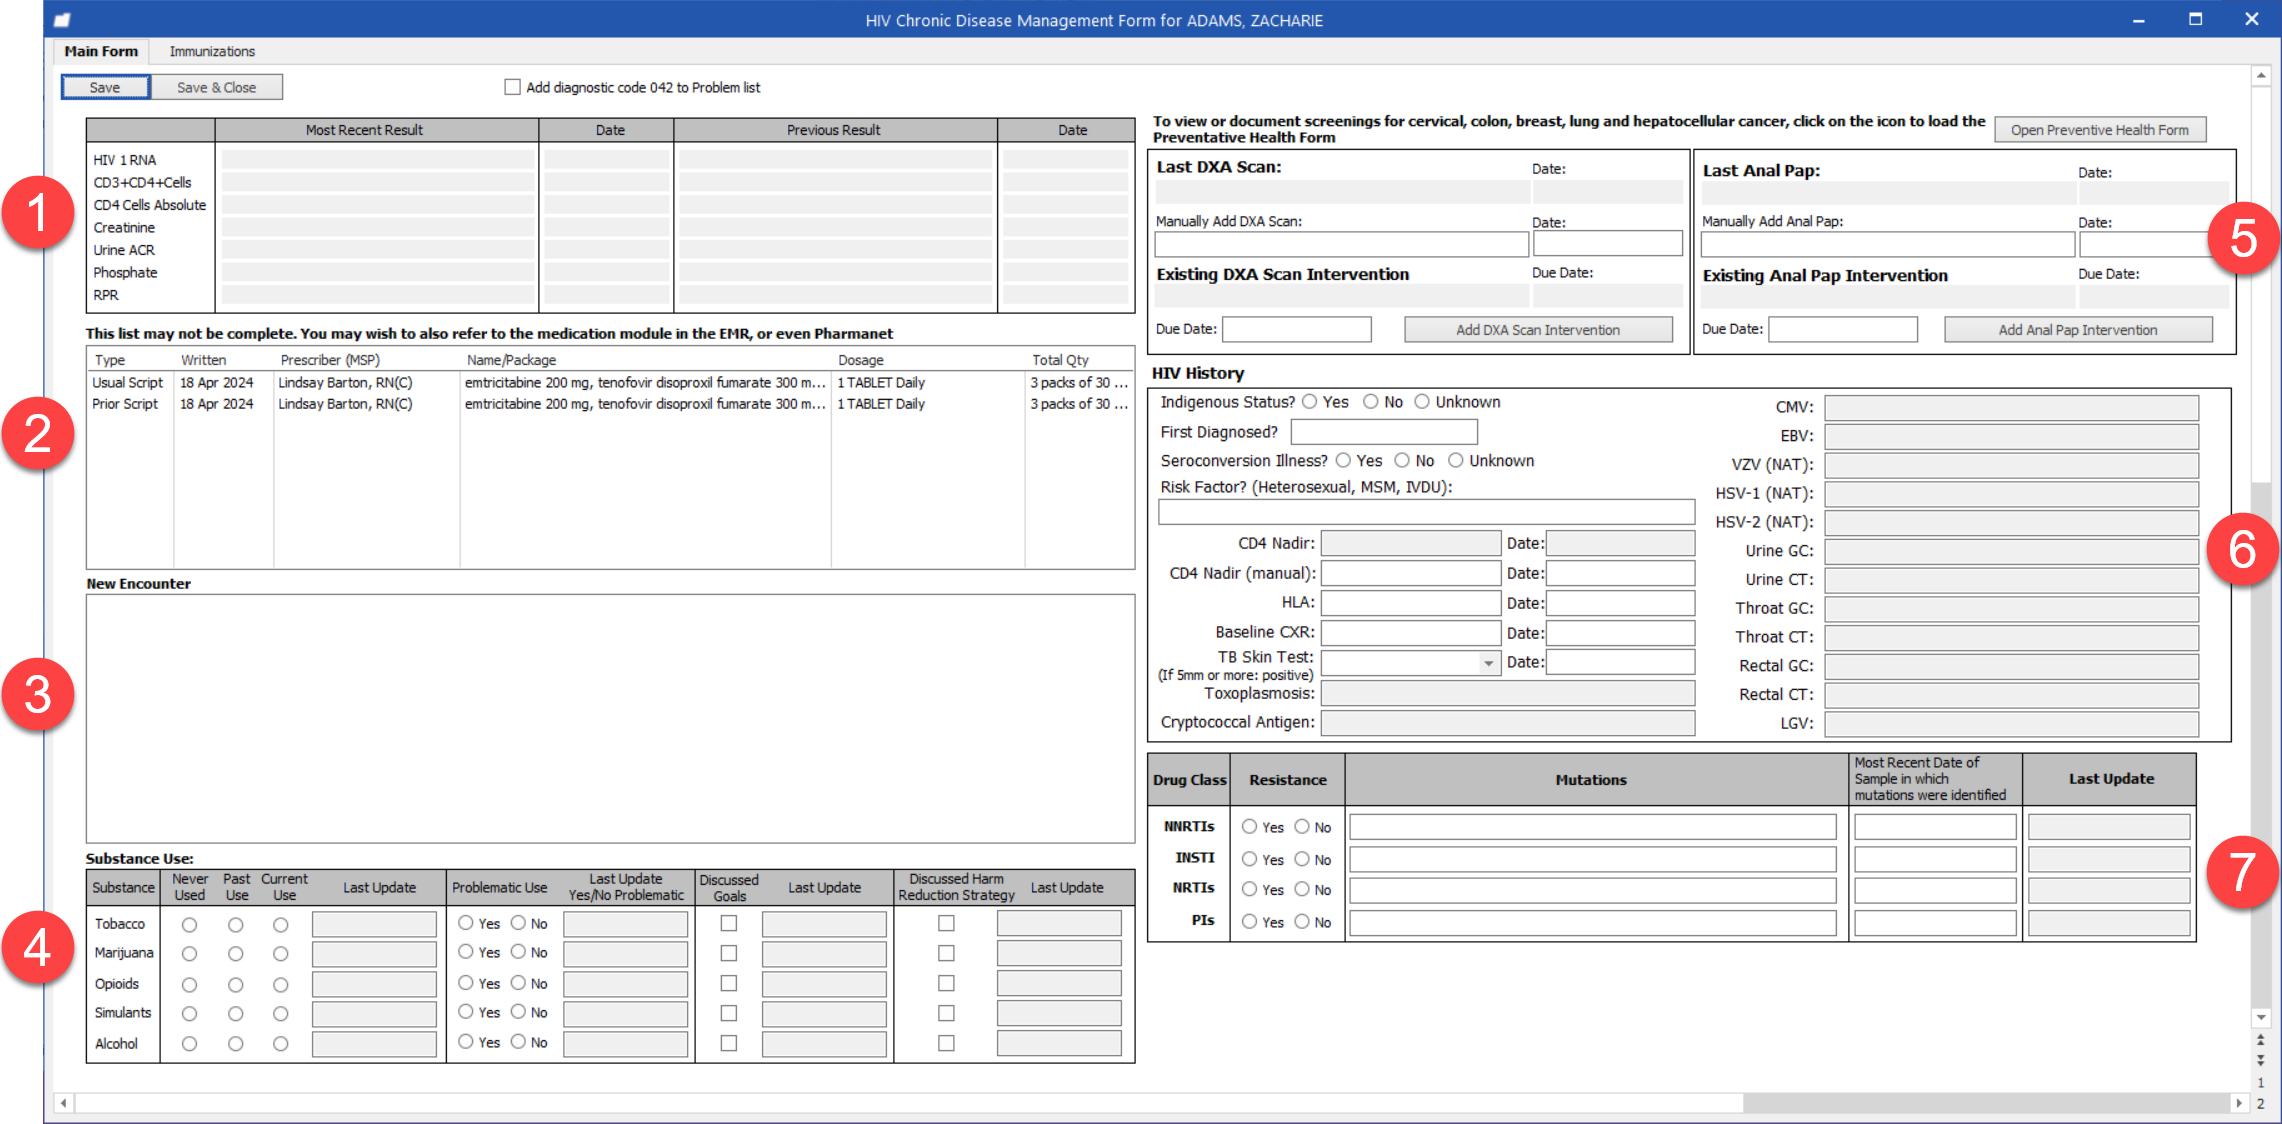Click the double-arrow next page icon
2282x1124 pixels.
[x=2260, y=1060]
